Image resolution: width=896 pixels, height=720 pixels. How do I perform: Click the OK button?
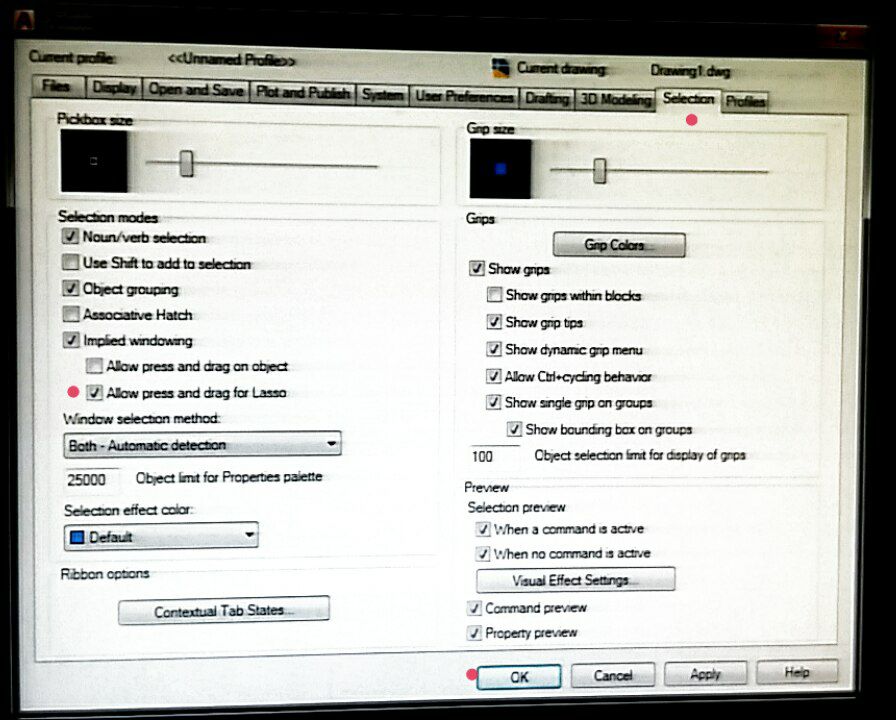[x=519, y=677]
